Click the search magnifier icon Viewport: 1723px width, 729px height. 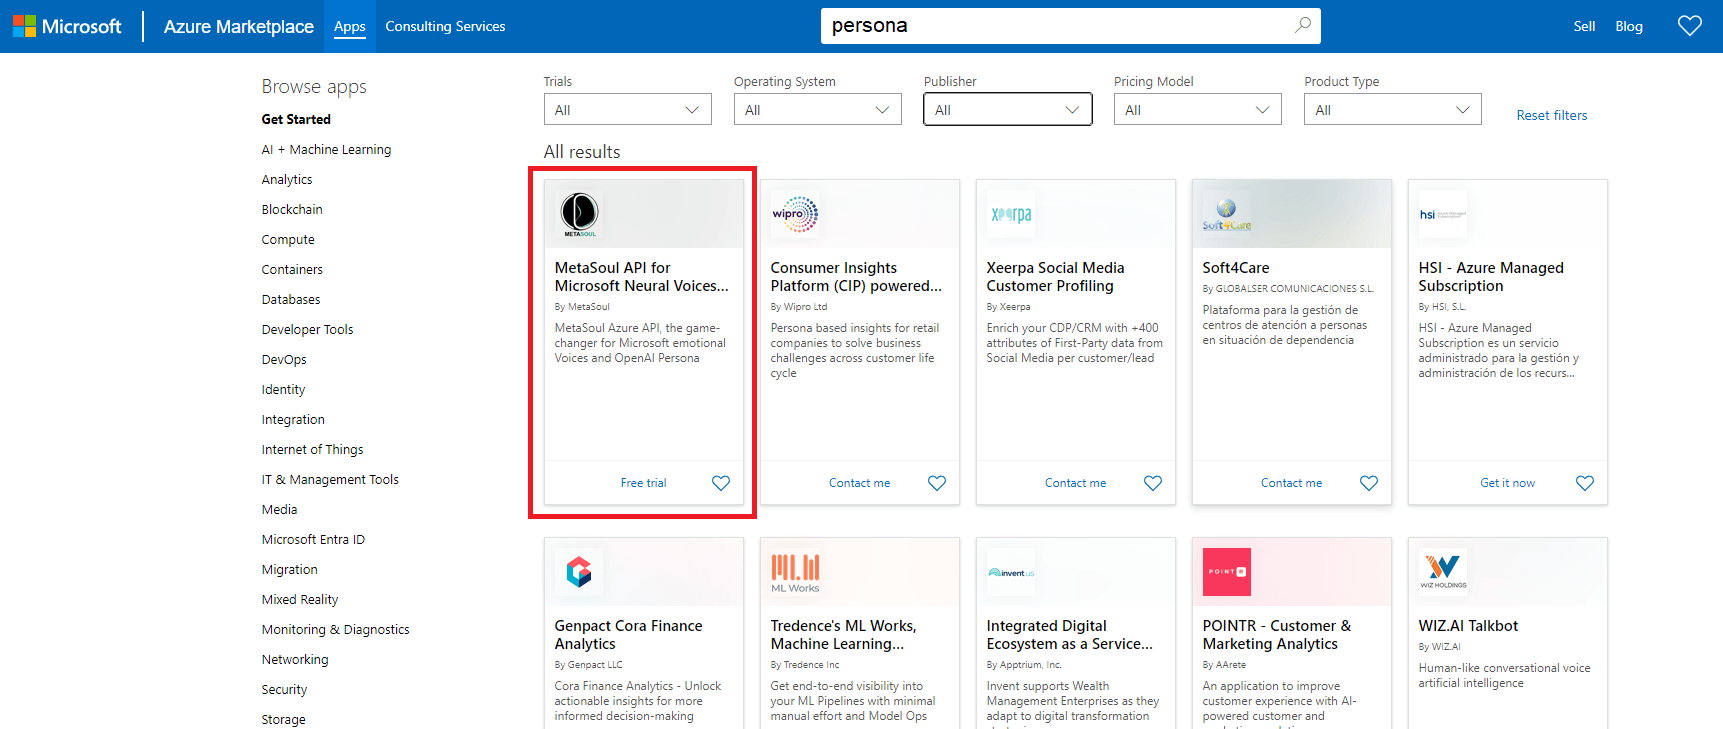point(1302,25)
